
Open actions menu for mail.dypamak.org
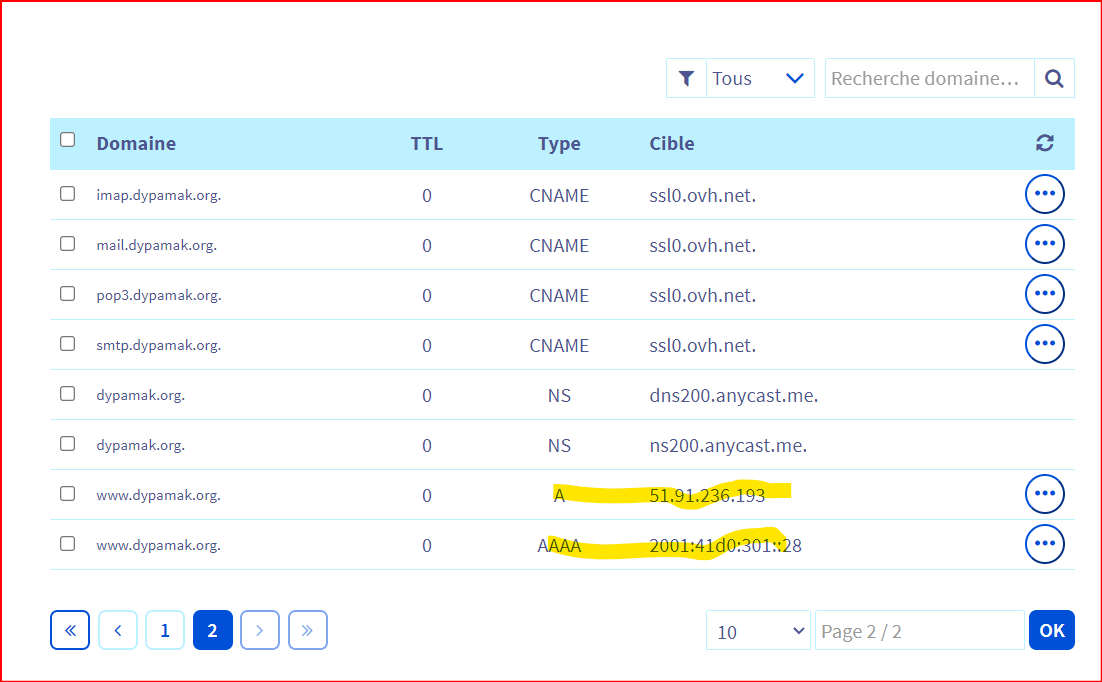1045,244
